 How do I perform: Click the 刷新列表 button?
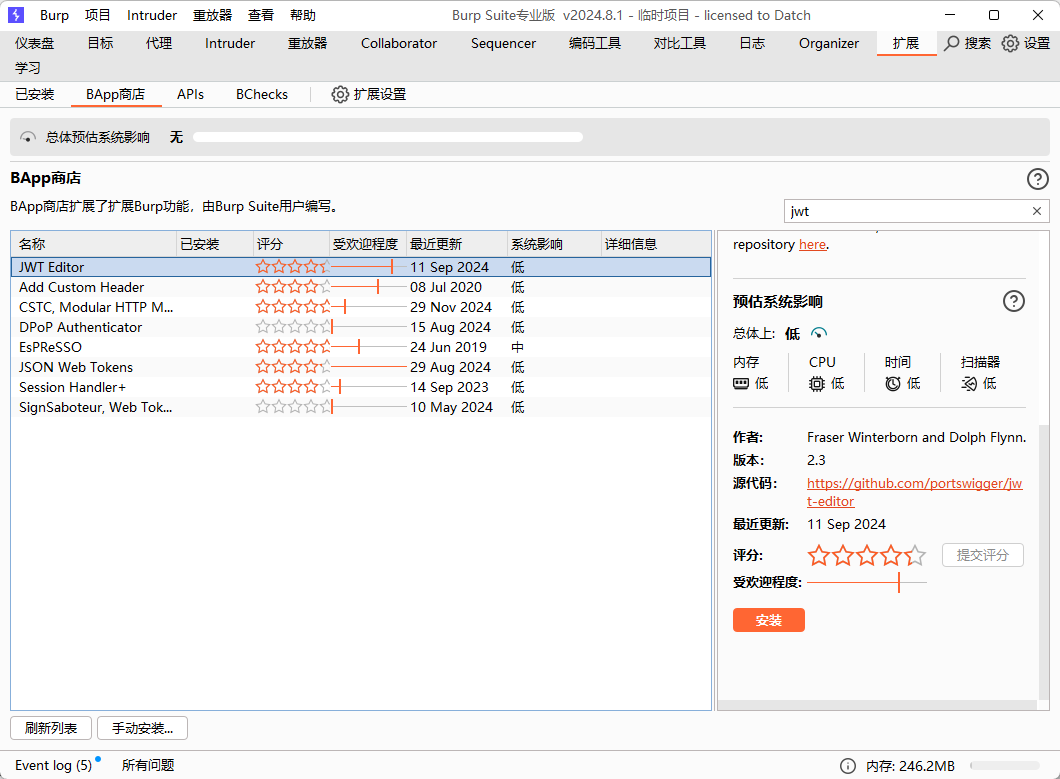tap(51, 728)
